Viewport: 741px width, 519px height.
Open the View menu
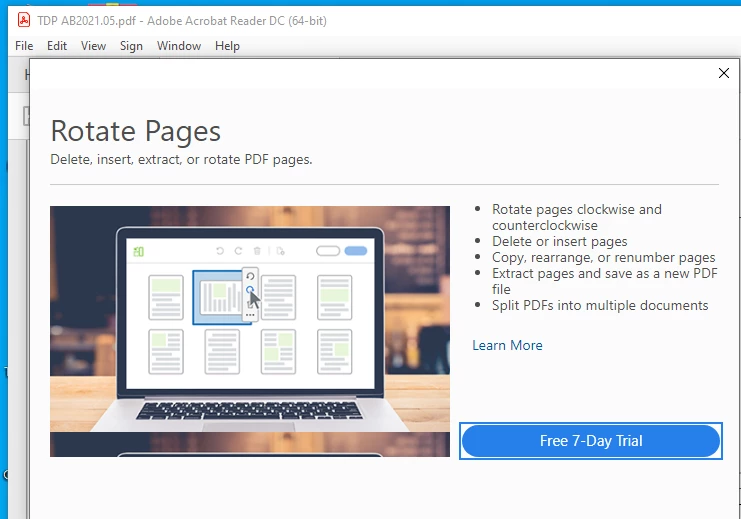[93, 46]
